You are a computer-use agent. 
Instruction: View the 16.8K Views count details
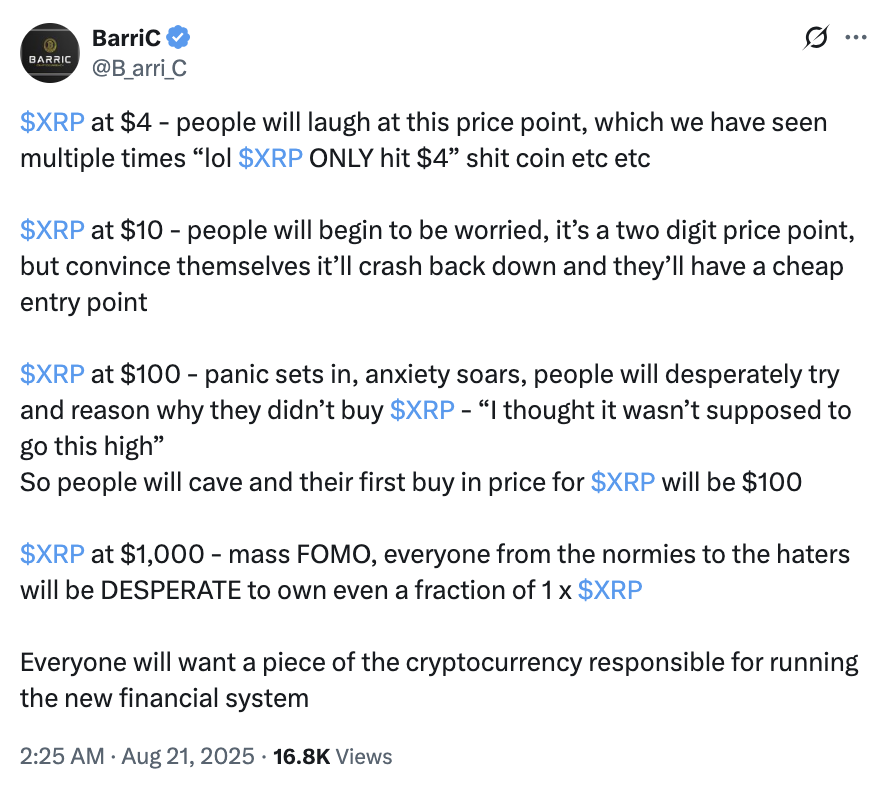[333, 756]
